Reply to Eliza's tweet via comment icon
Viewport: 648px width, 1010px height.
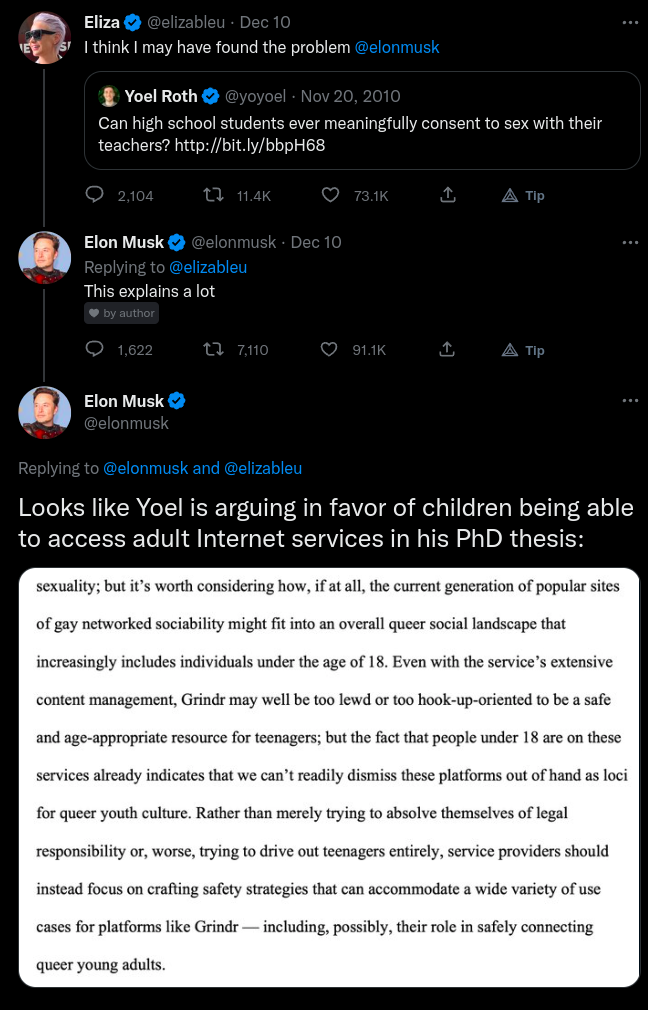click(95, 195)
